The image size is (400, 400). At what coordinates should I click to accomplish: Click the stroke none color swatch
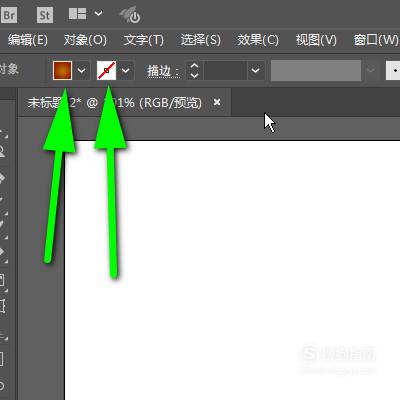pyautogui.click(x=106, y=70)
